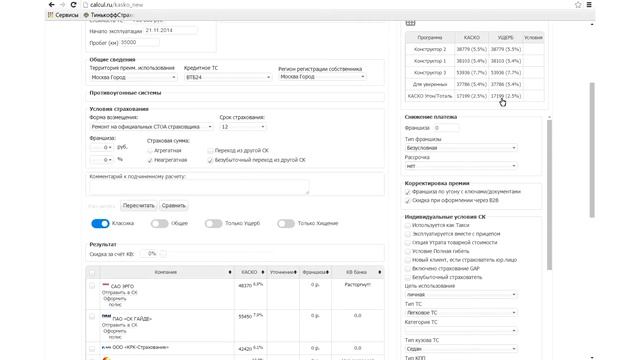Open Территория преим. использования dropdown

pos(133,77)
